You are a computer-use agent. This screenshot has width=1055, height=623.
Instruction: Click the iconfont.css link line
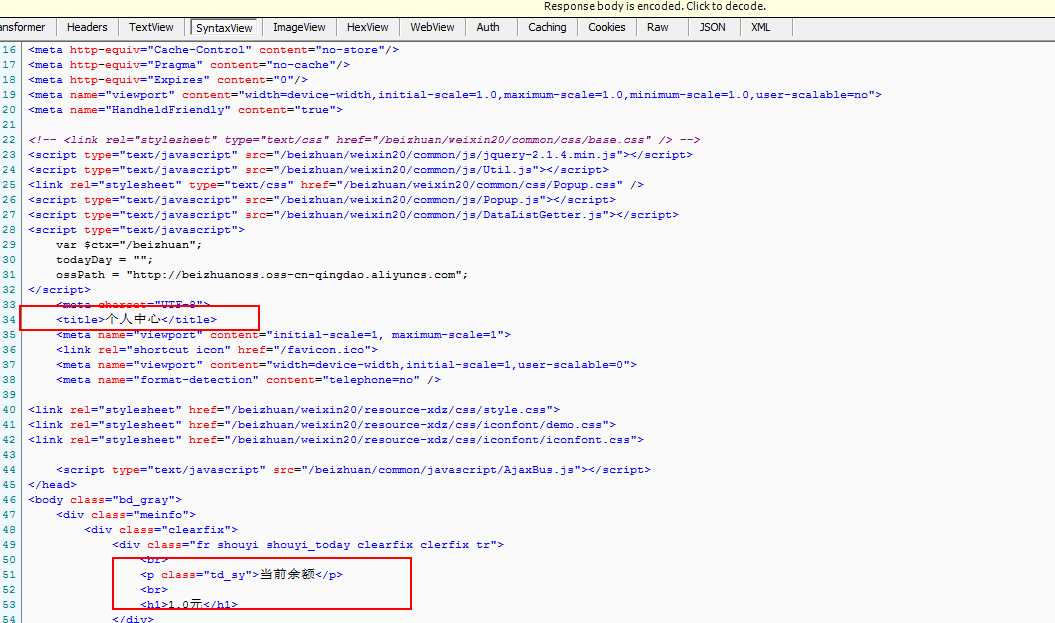coord(336,439)
